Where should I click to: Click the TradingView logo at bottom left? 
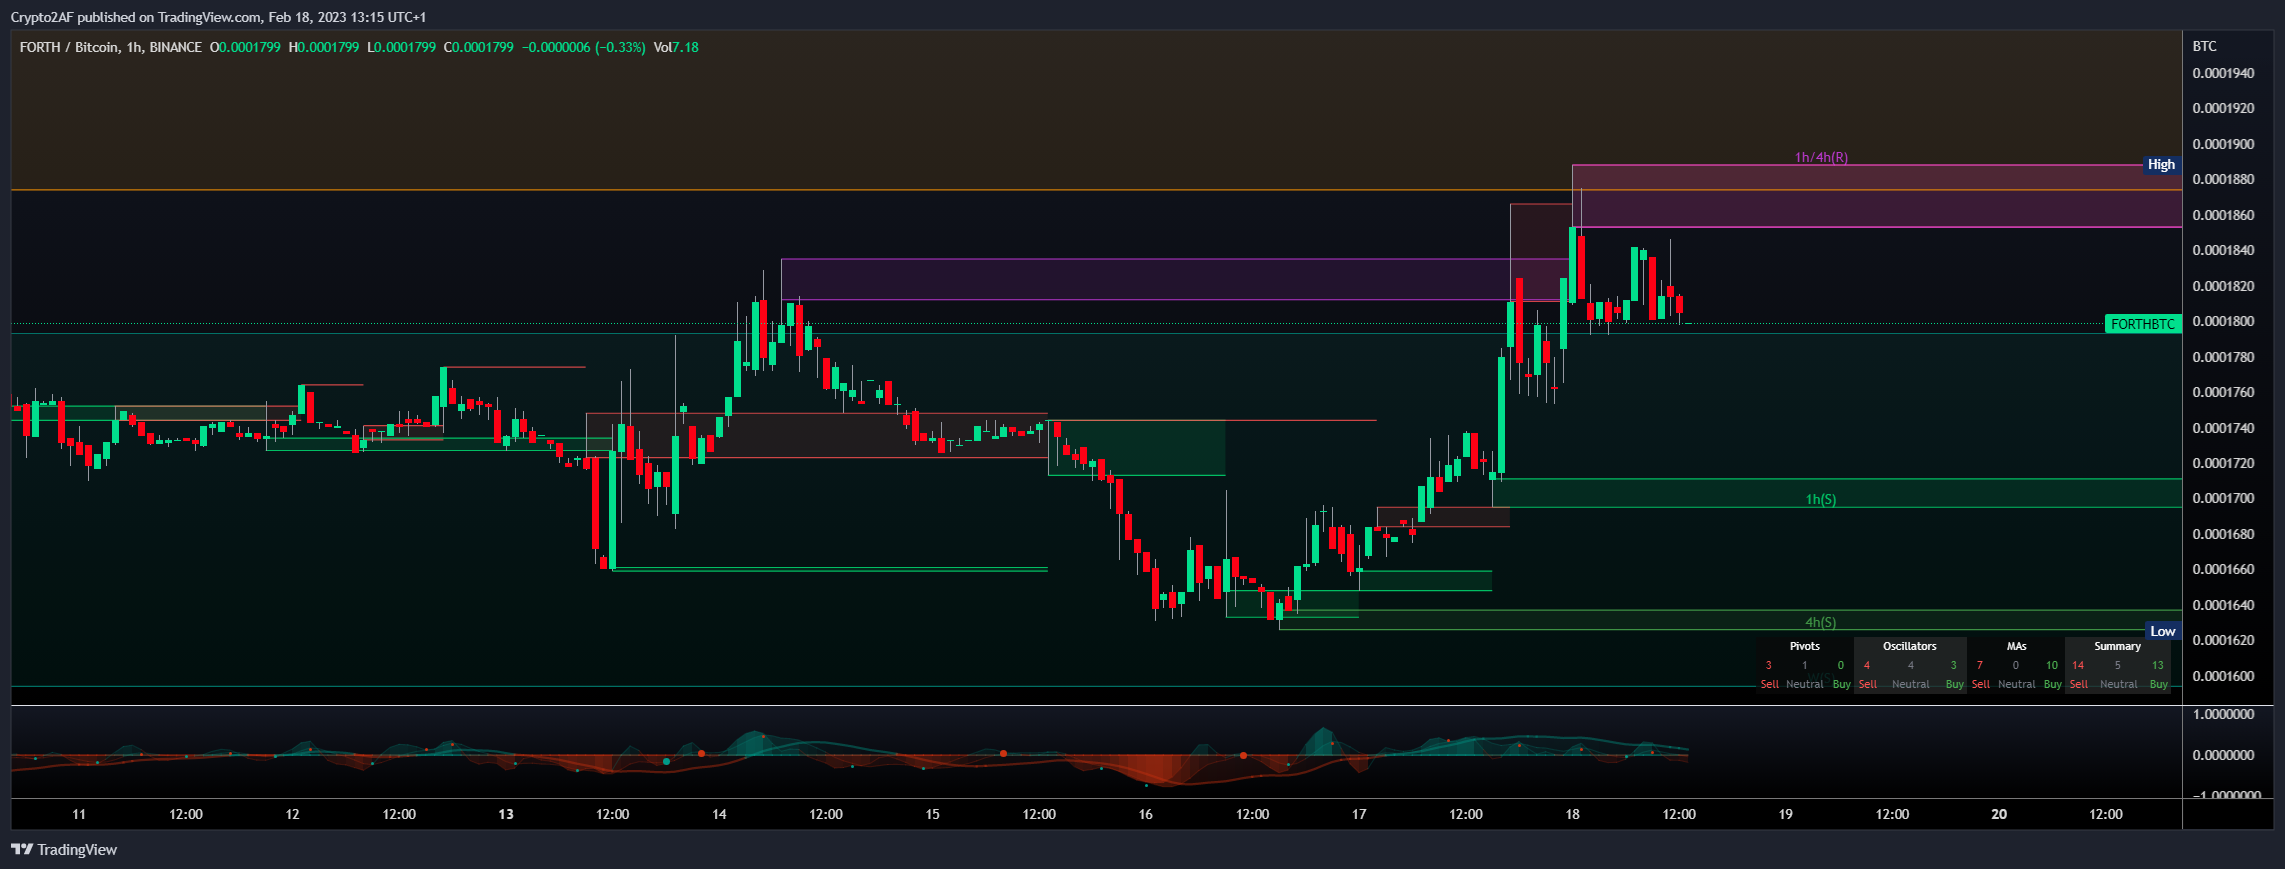point(64,850)
